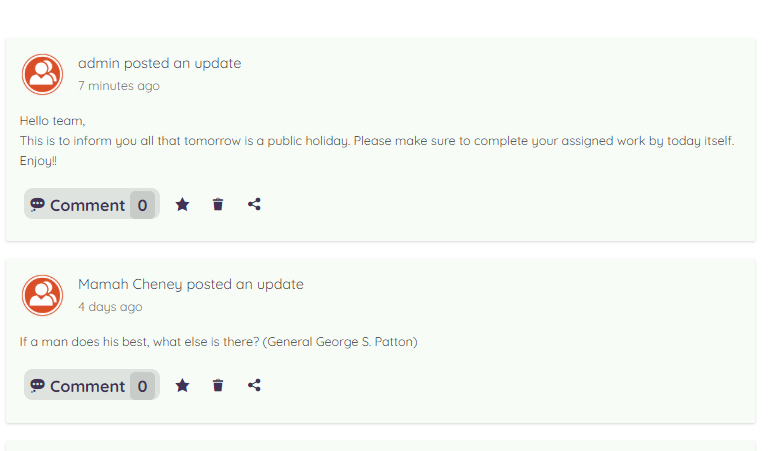This screenshot has height=451, width=780.
Task: Open the '7 minutes ago' timestamp link
Action: click(119, 86)
